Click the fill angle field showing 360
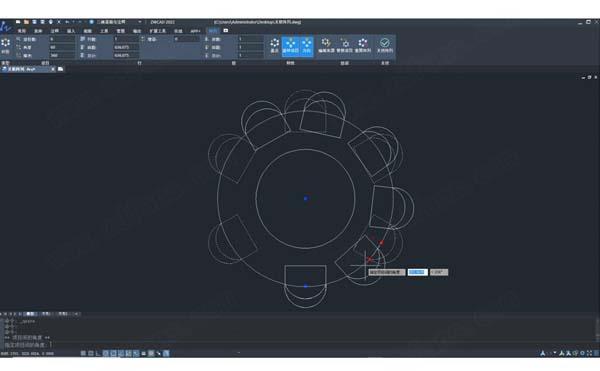Viewport: 600px width, 371px height. (x=62, y=55)
